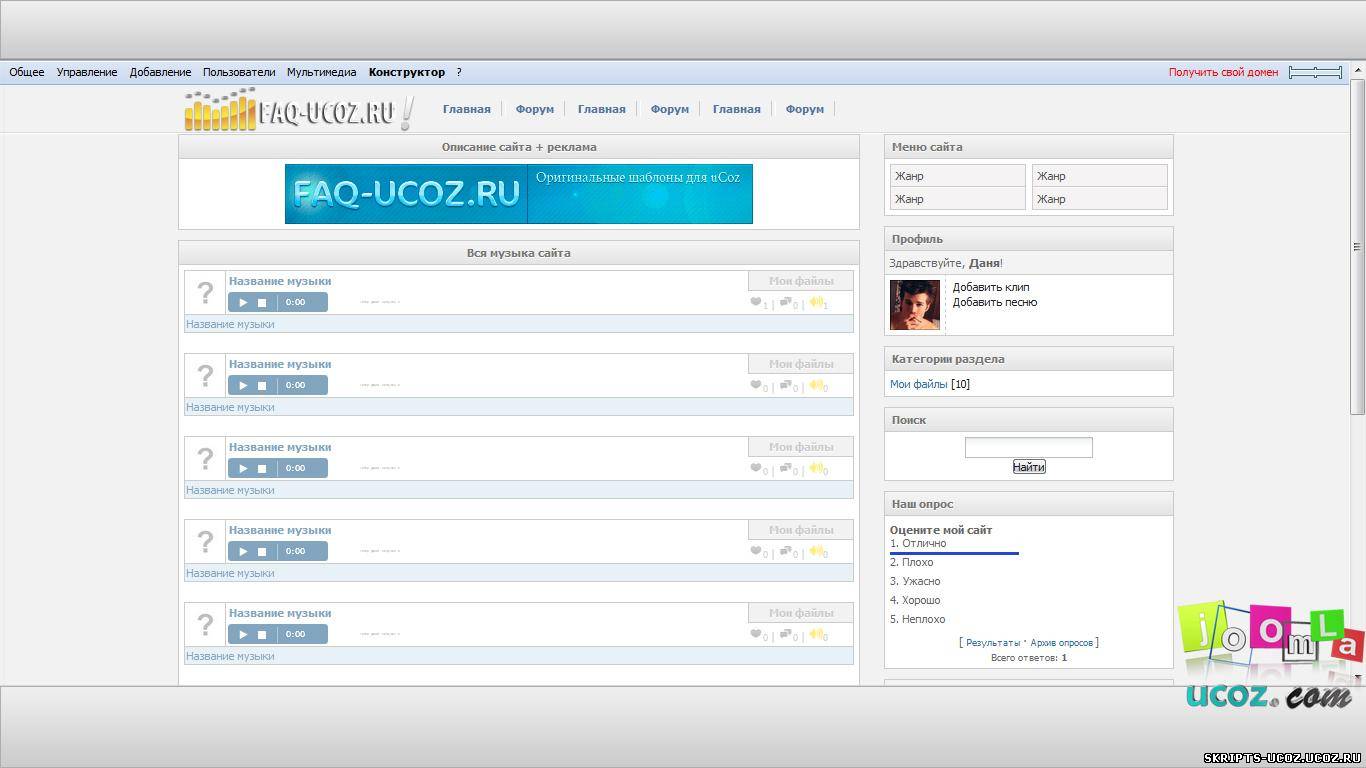This screenshot has width=1366, height=768.
Task: Click the heart icon in the fifth entry
Action: pyautogui.click(x=756, y=634)
